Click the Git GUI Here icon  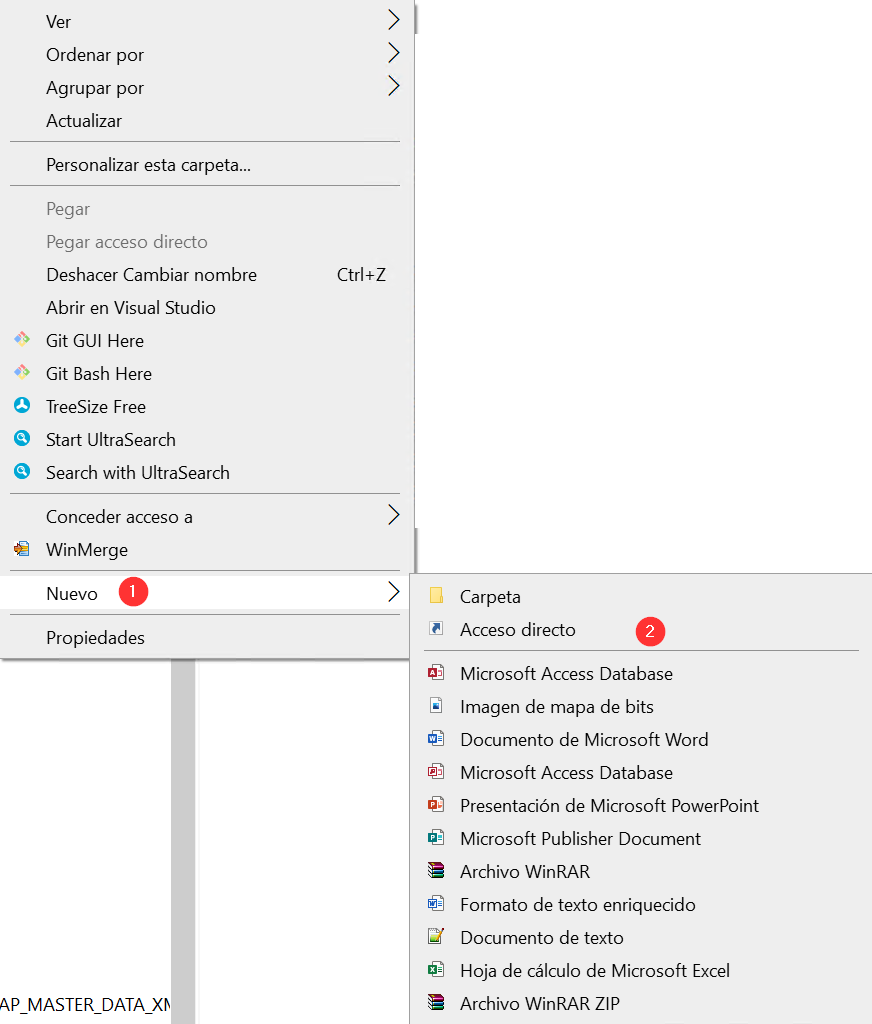pyautogui.click(x=22, y=339)
